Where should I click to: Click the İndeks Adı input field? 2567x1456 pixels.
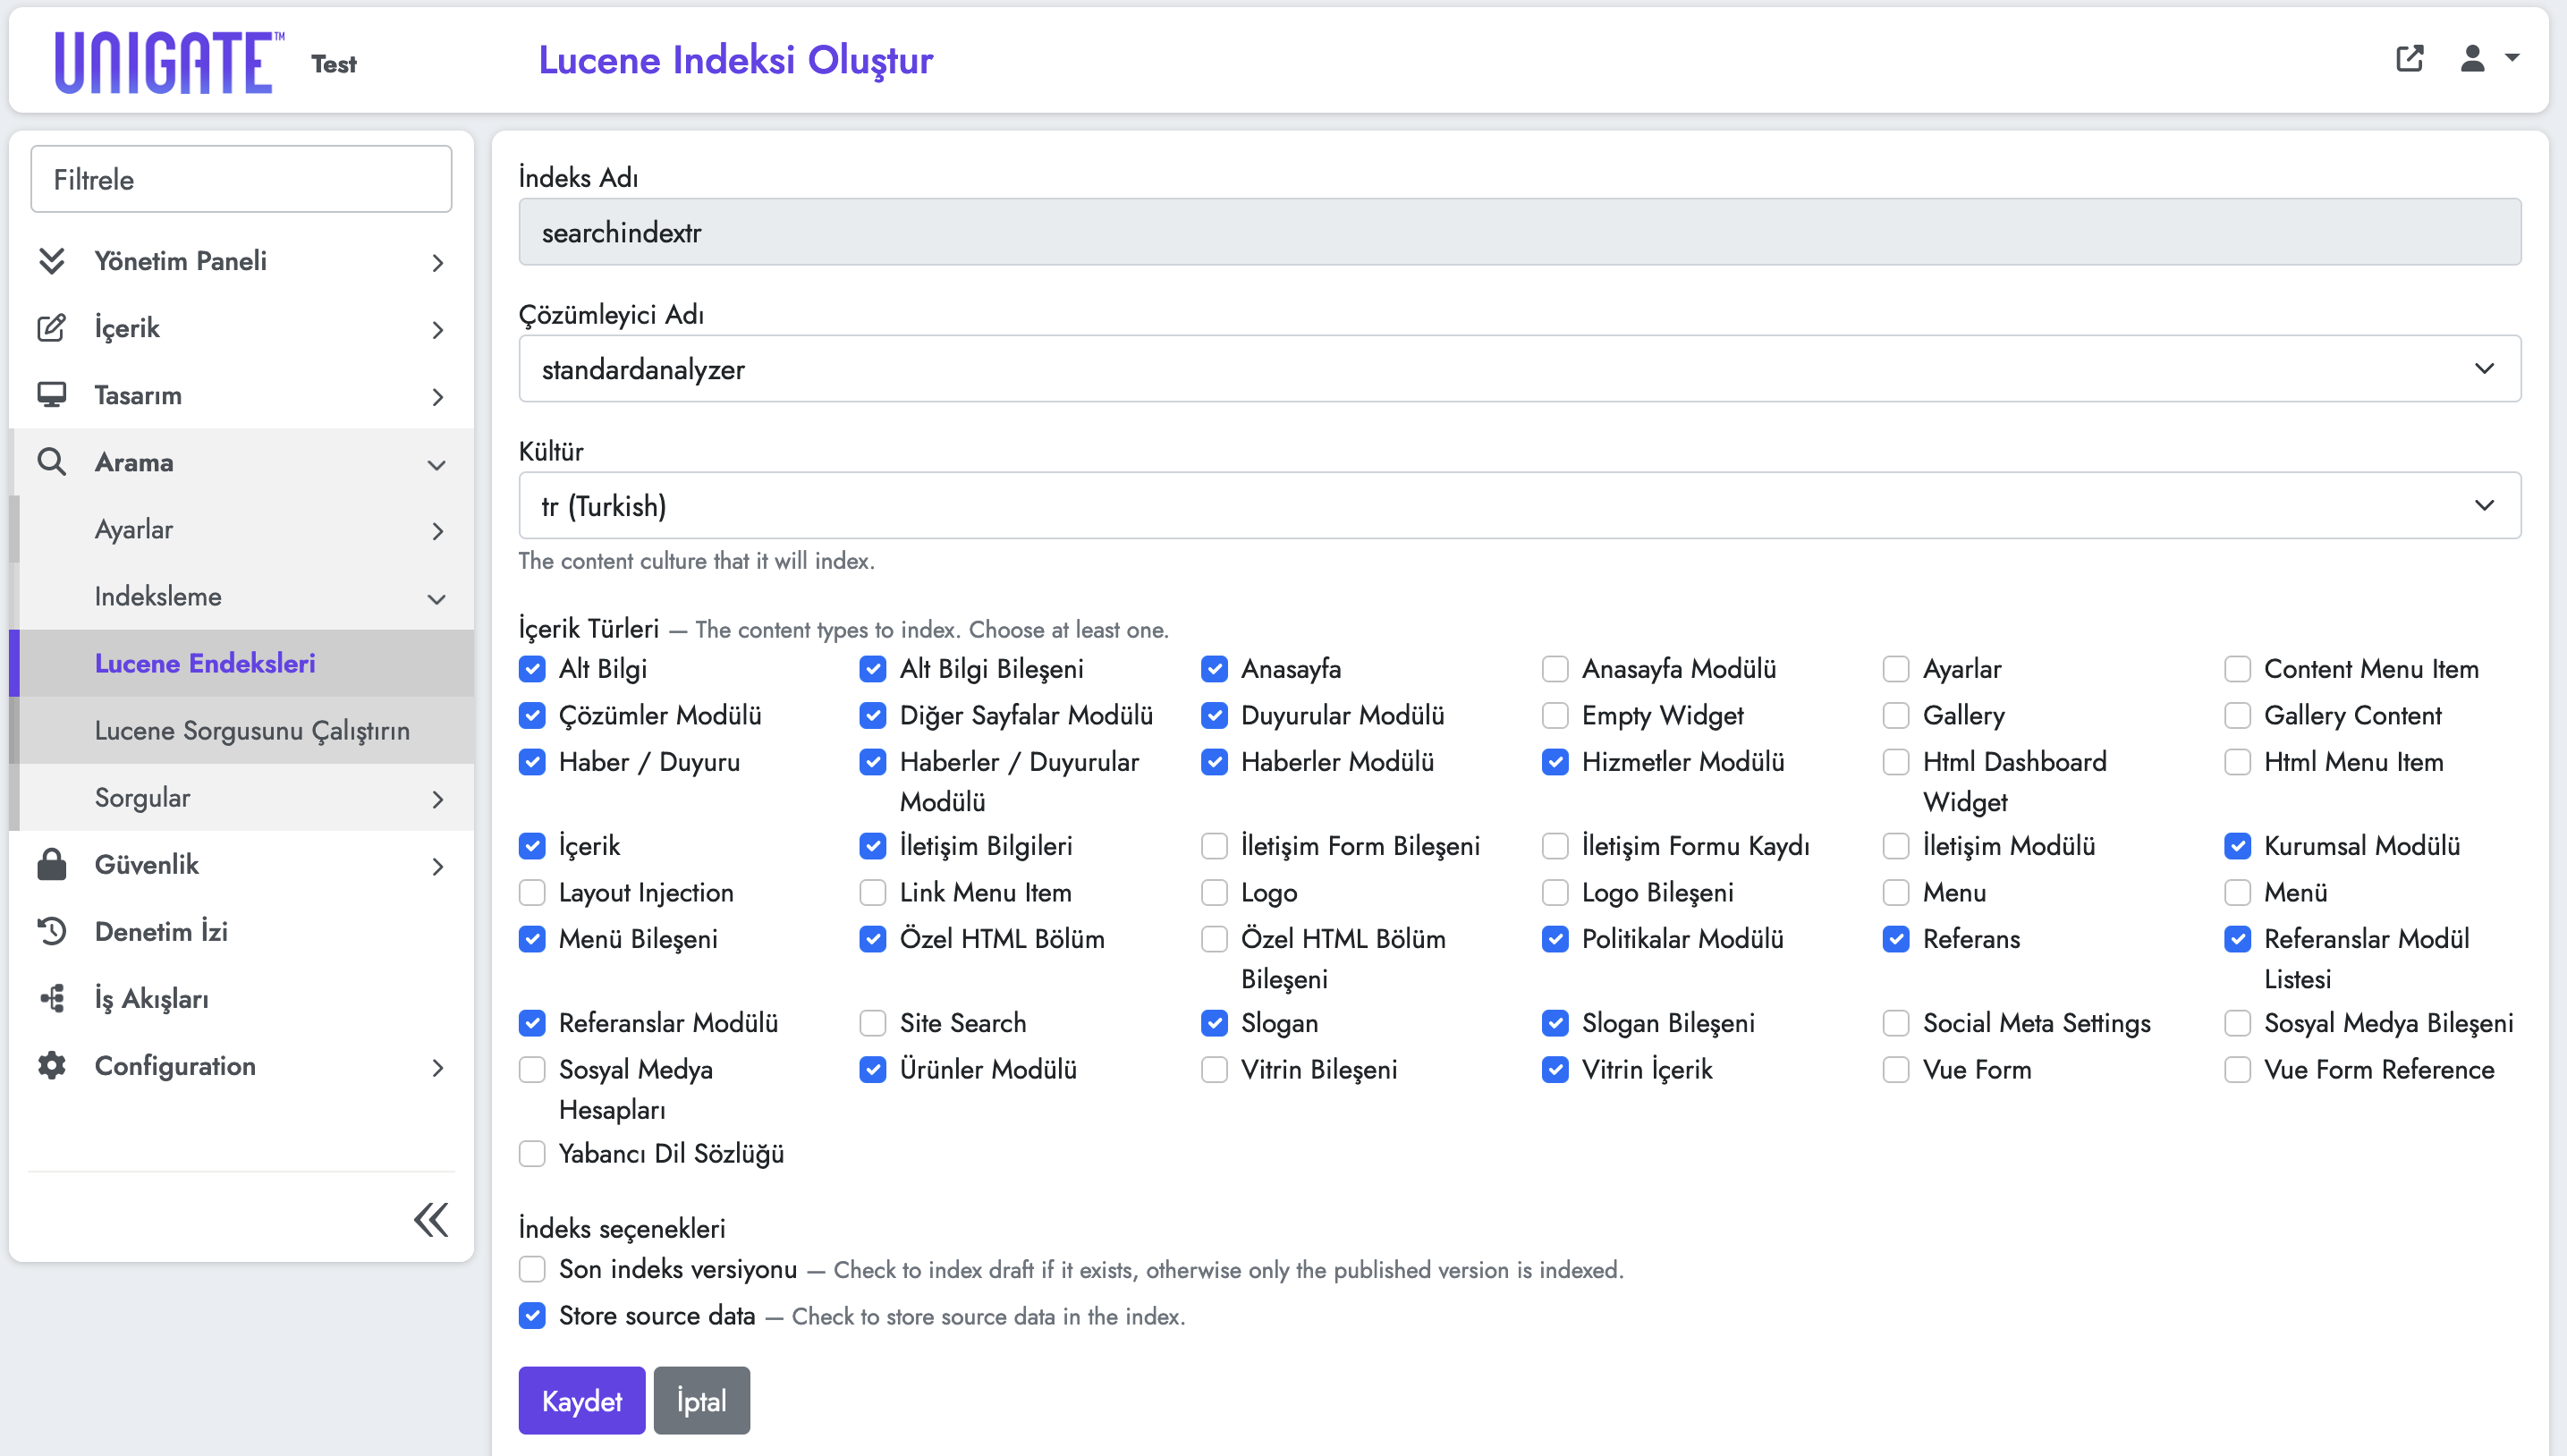(x=1519, y=231)
